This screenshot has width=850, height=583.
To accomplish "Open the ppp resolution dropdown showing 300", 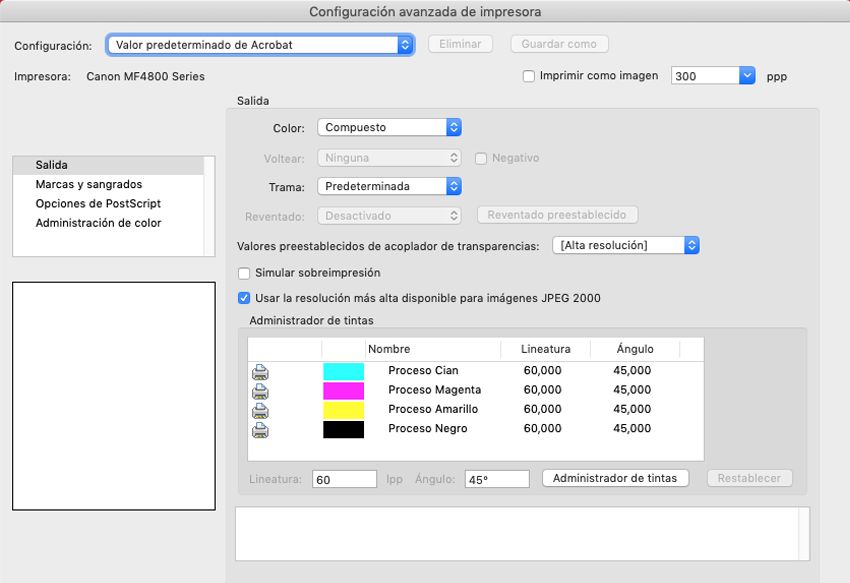I will pyautogui.click(x=713, y=75).
